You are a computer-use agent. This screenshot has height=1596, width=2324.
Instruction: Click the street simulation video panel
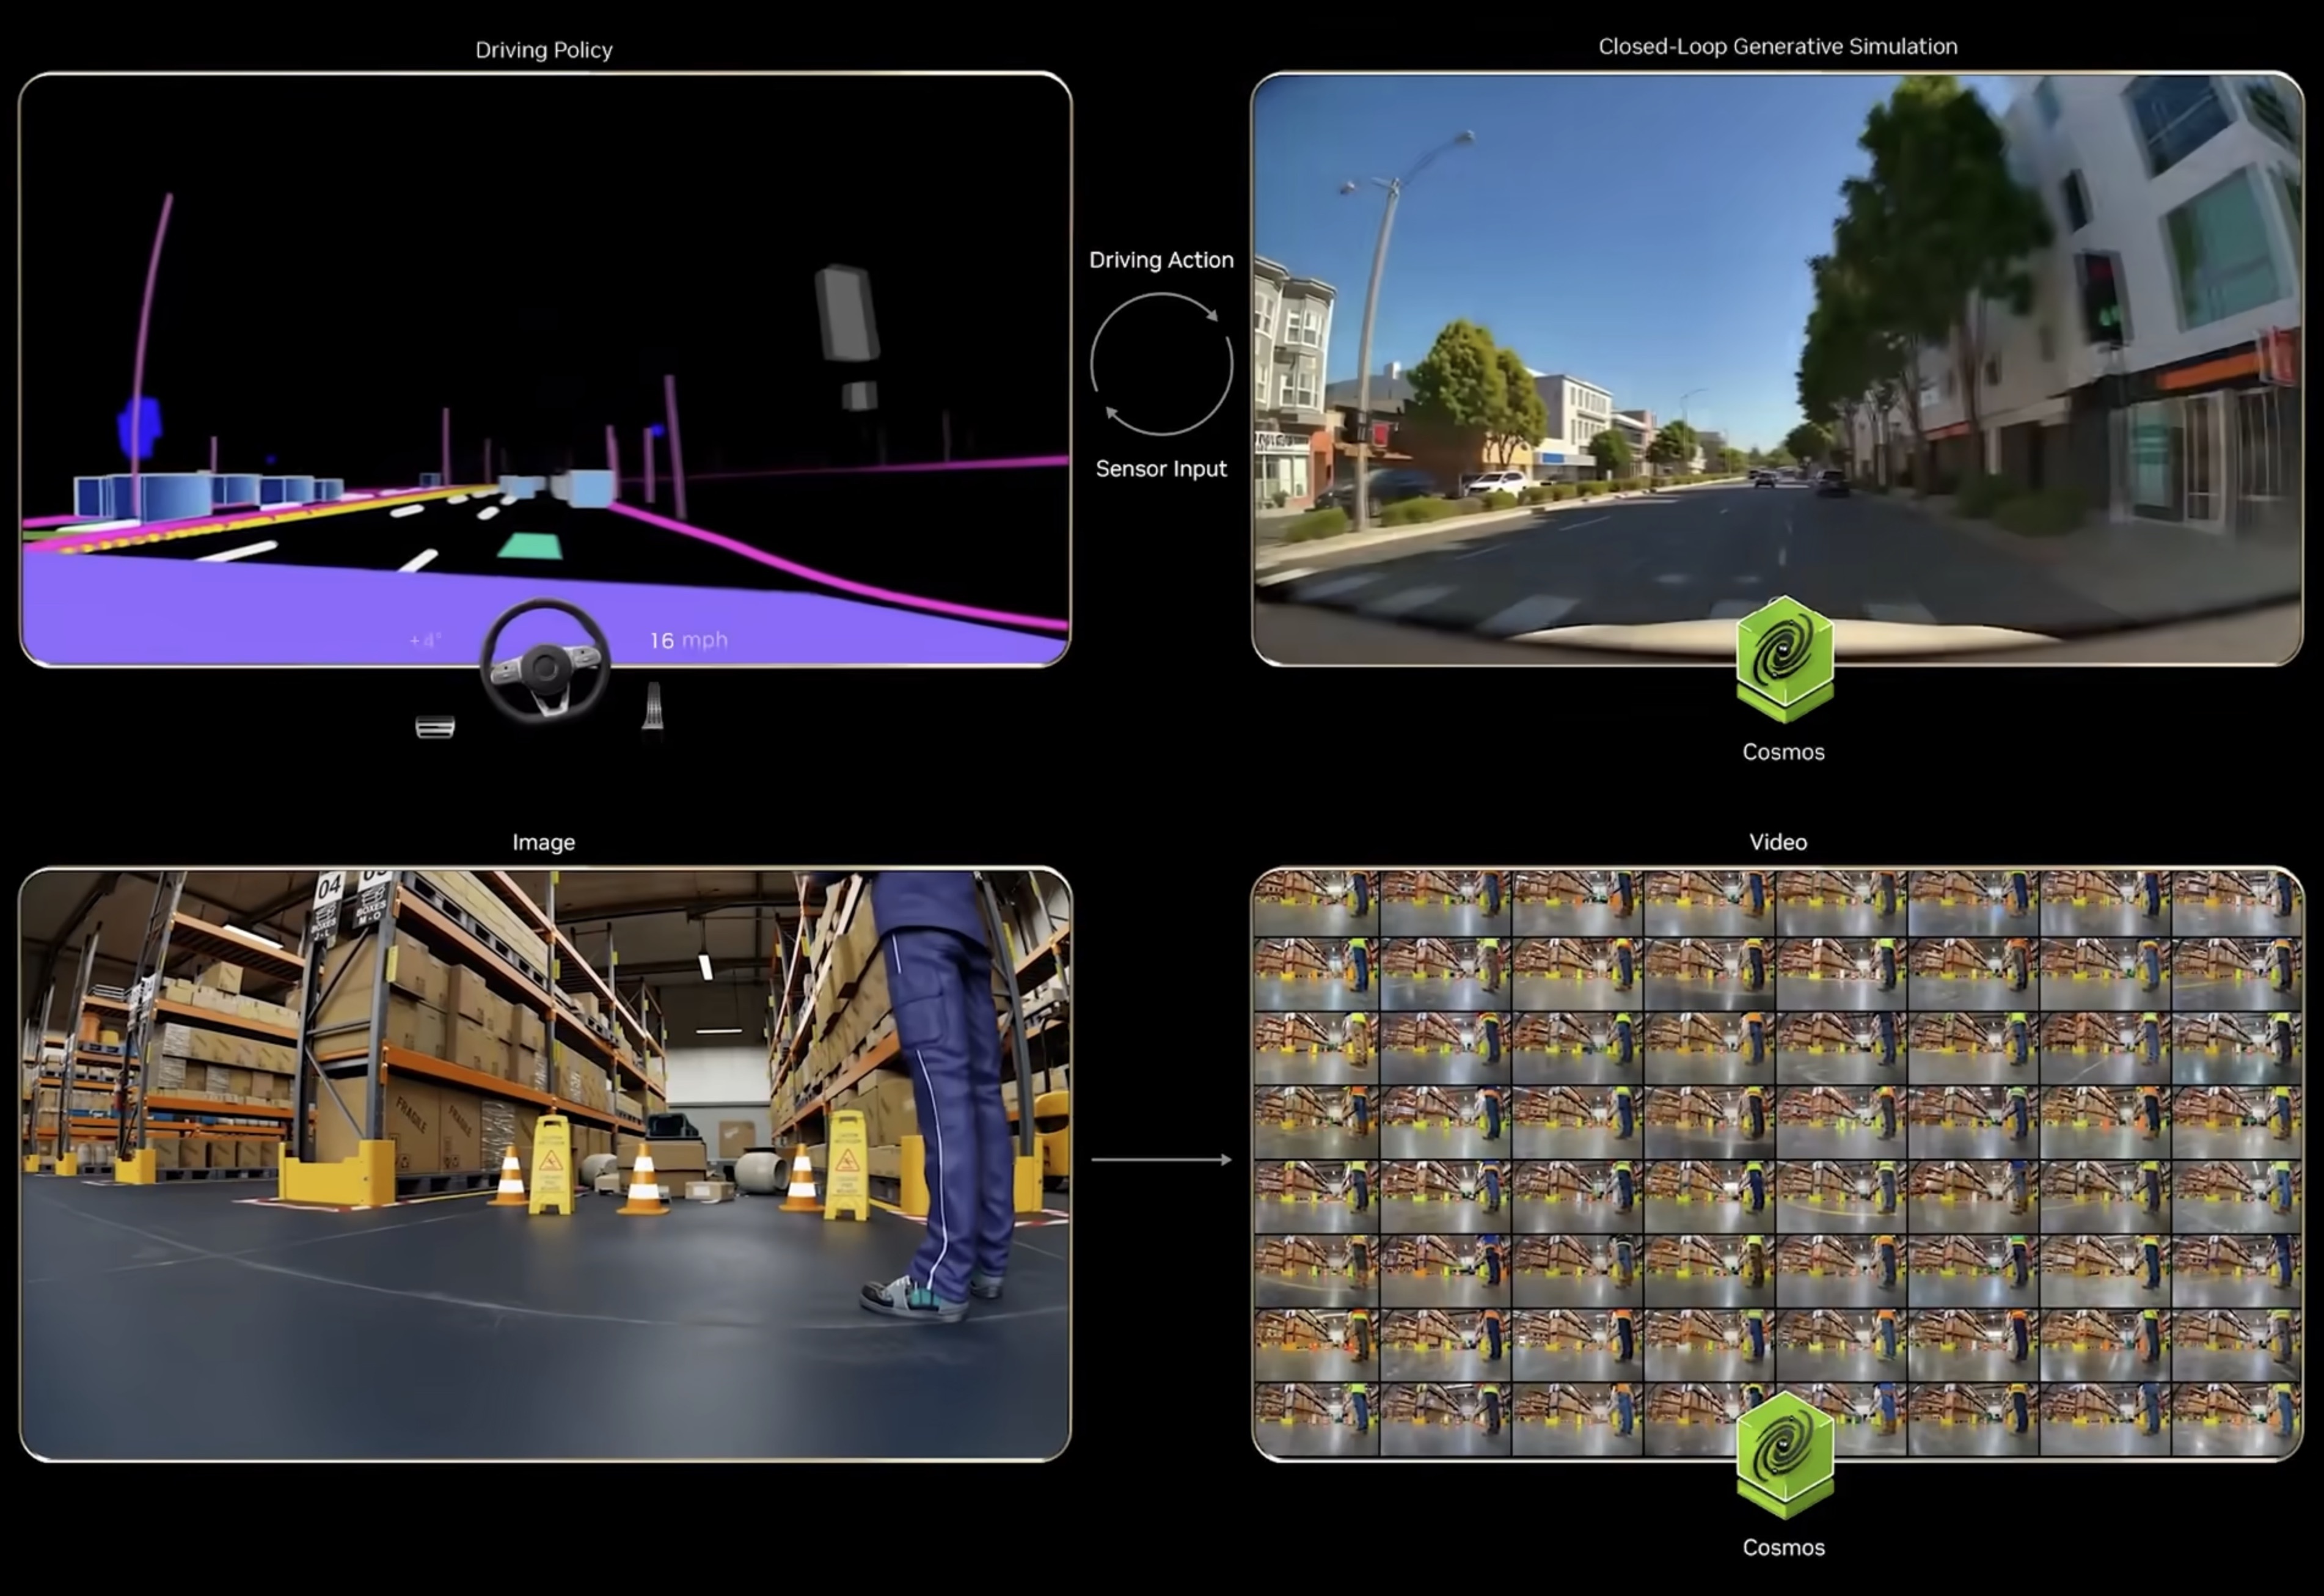1777,370
